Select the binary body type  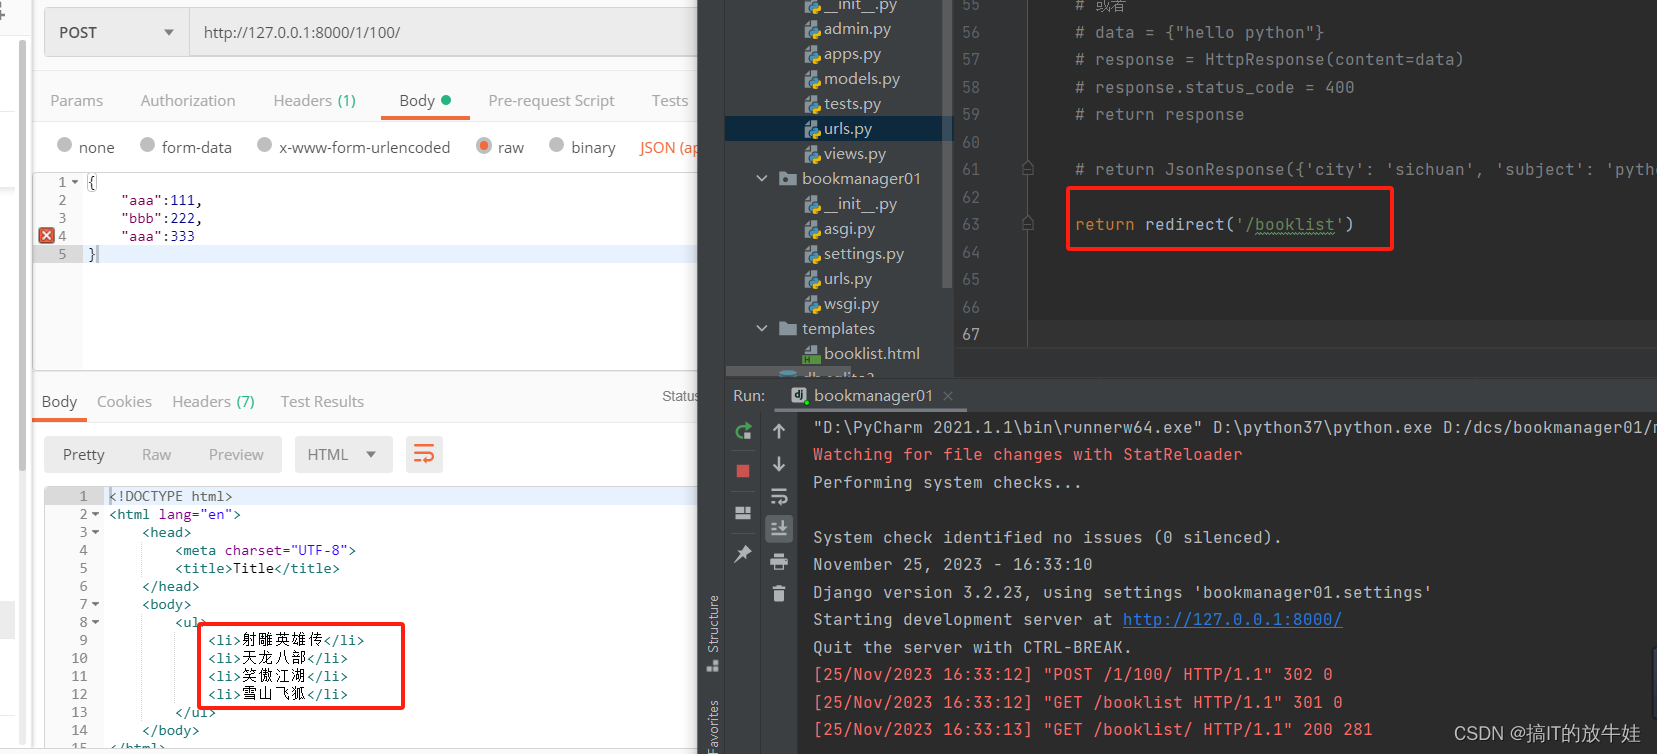(x=557, y=146)
